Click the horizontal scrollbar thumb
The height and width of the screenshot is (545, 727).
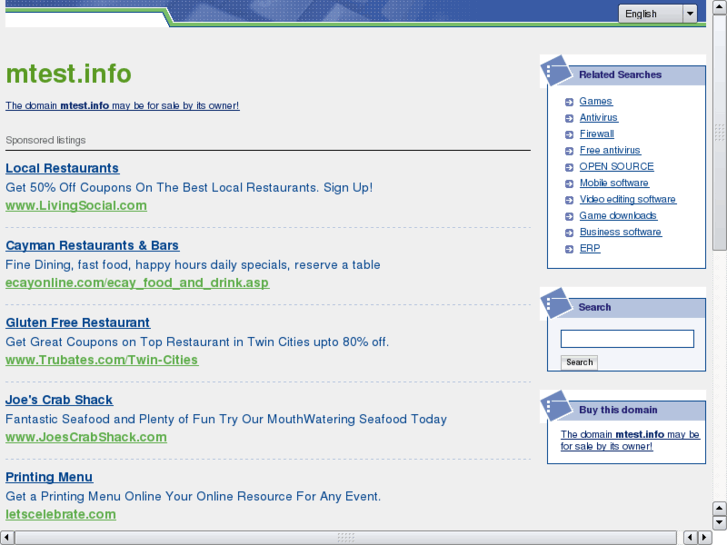[345, 537]
